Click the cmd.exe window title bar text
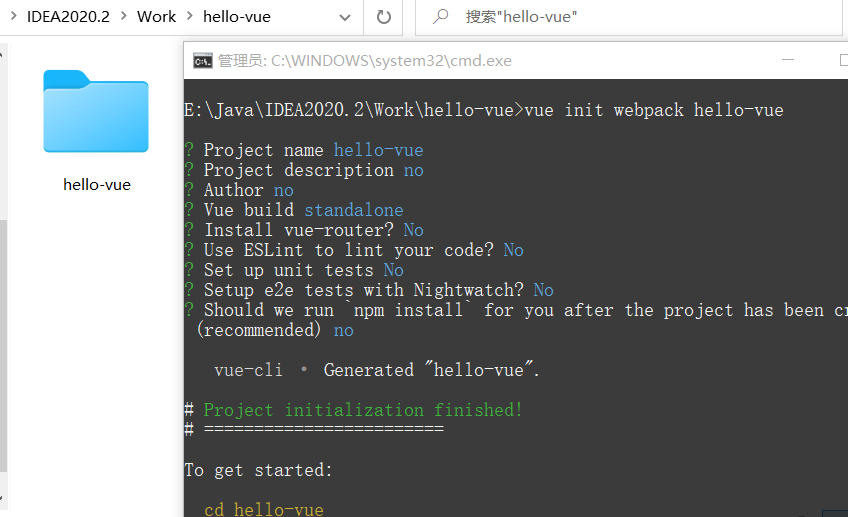 (x=365, y=61)
